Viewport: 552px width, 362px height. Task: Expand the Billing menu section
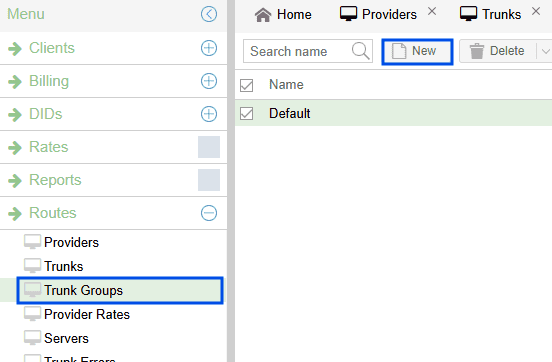209,81
